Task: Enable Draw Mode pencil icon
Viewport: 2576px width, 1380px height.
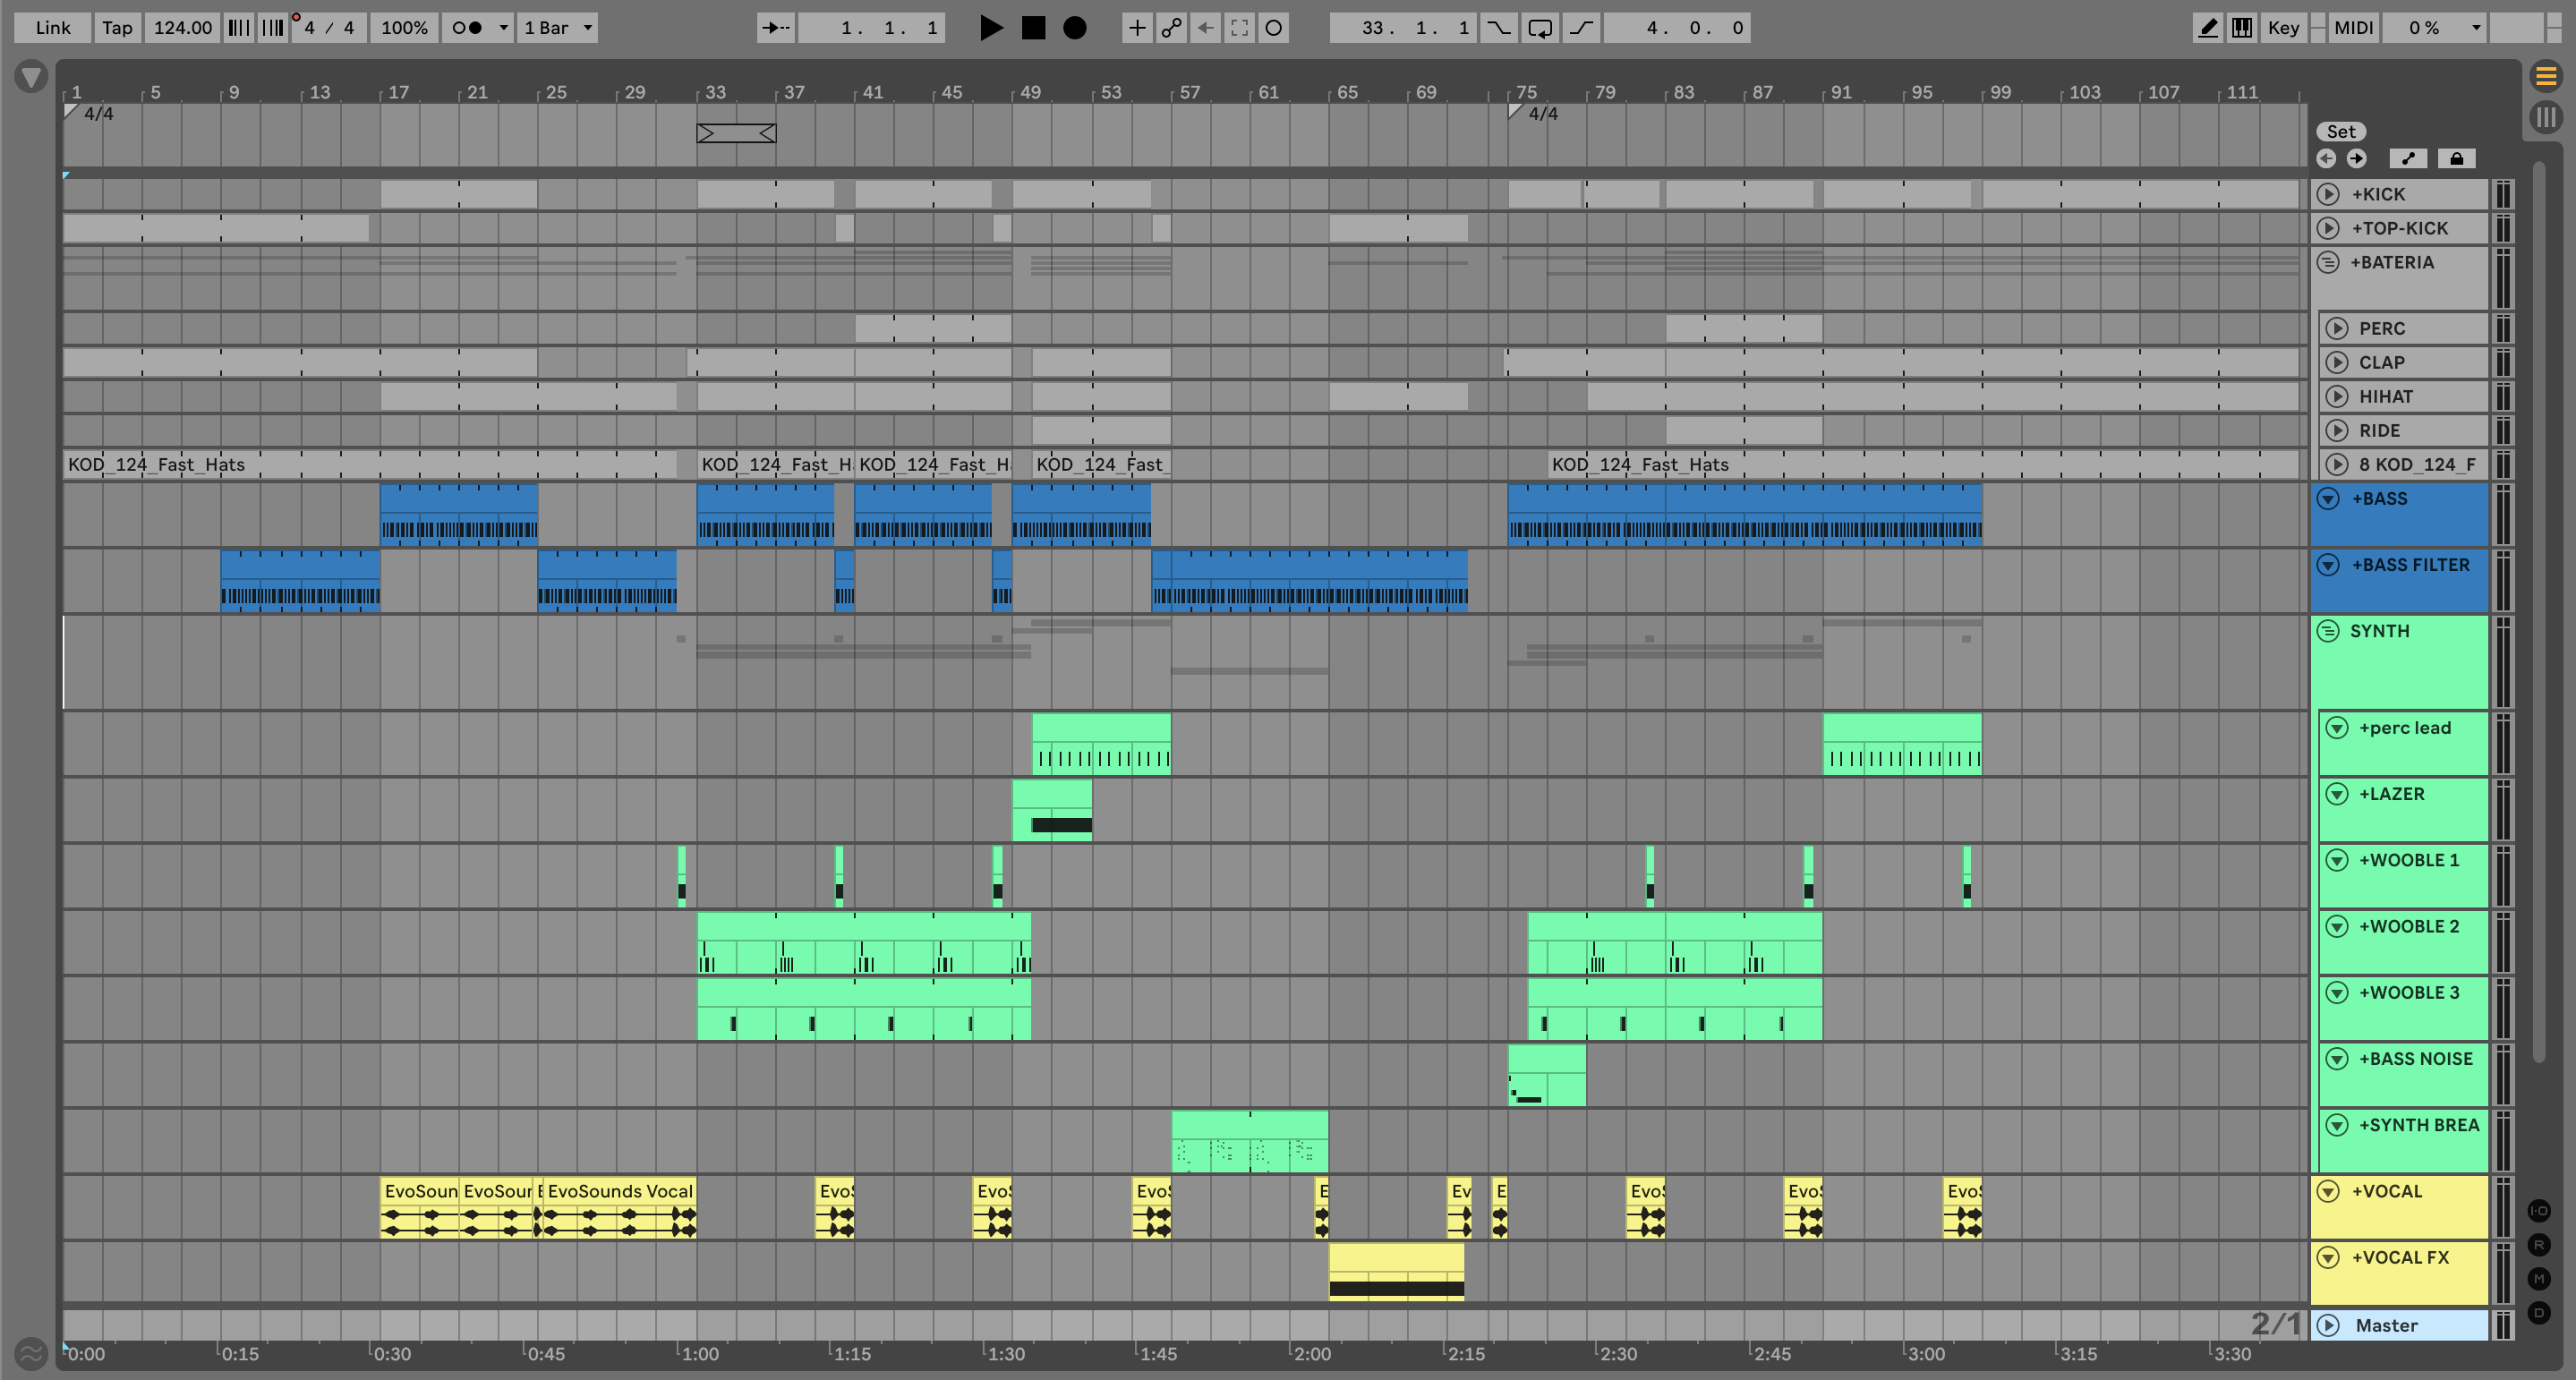Action: pyautogui.click(x=2208, y=28)
